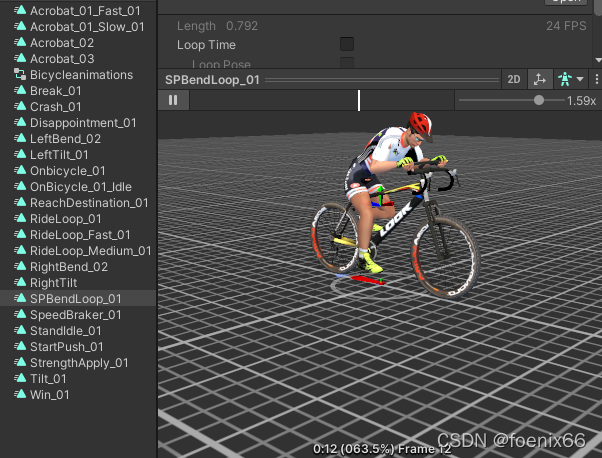Click the RideLoop_01 animation clip icon
The image size is (602, 458).
pyautogui.click(x=20, y=218)
